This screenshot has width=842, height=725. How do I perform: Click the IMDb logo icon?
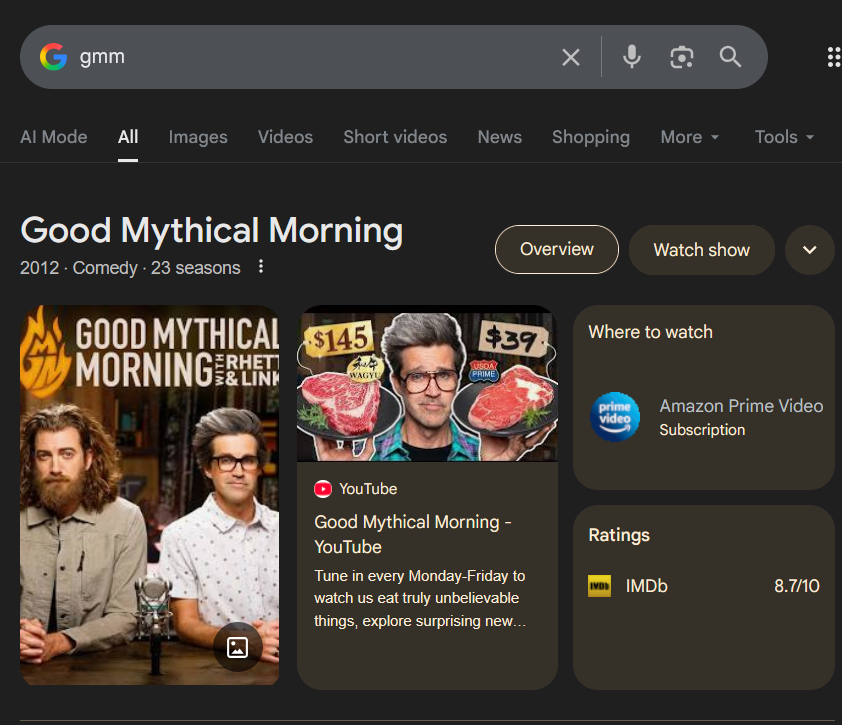(x=599, y=586)
